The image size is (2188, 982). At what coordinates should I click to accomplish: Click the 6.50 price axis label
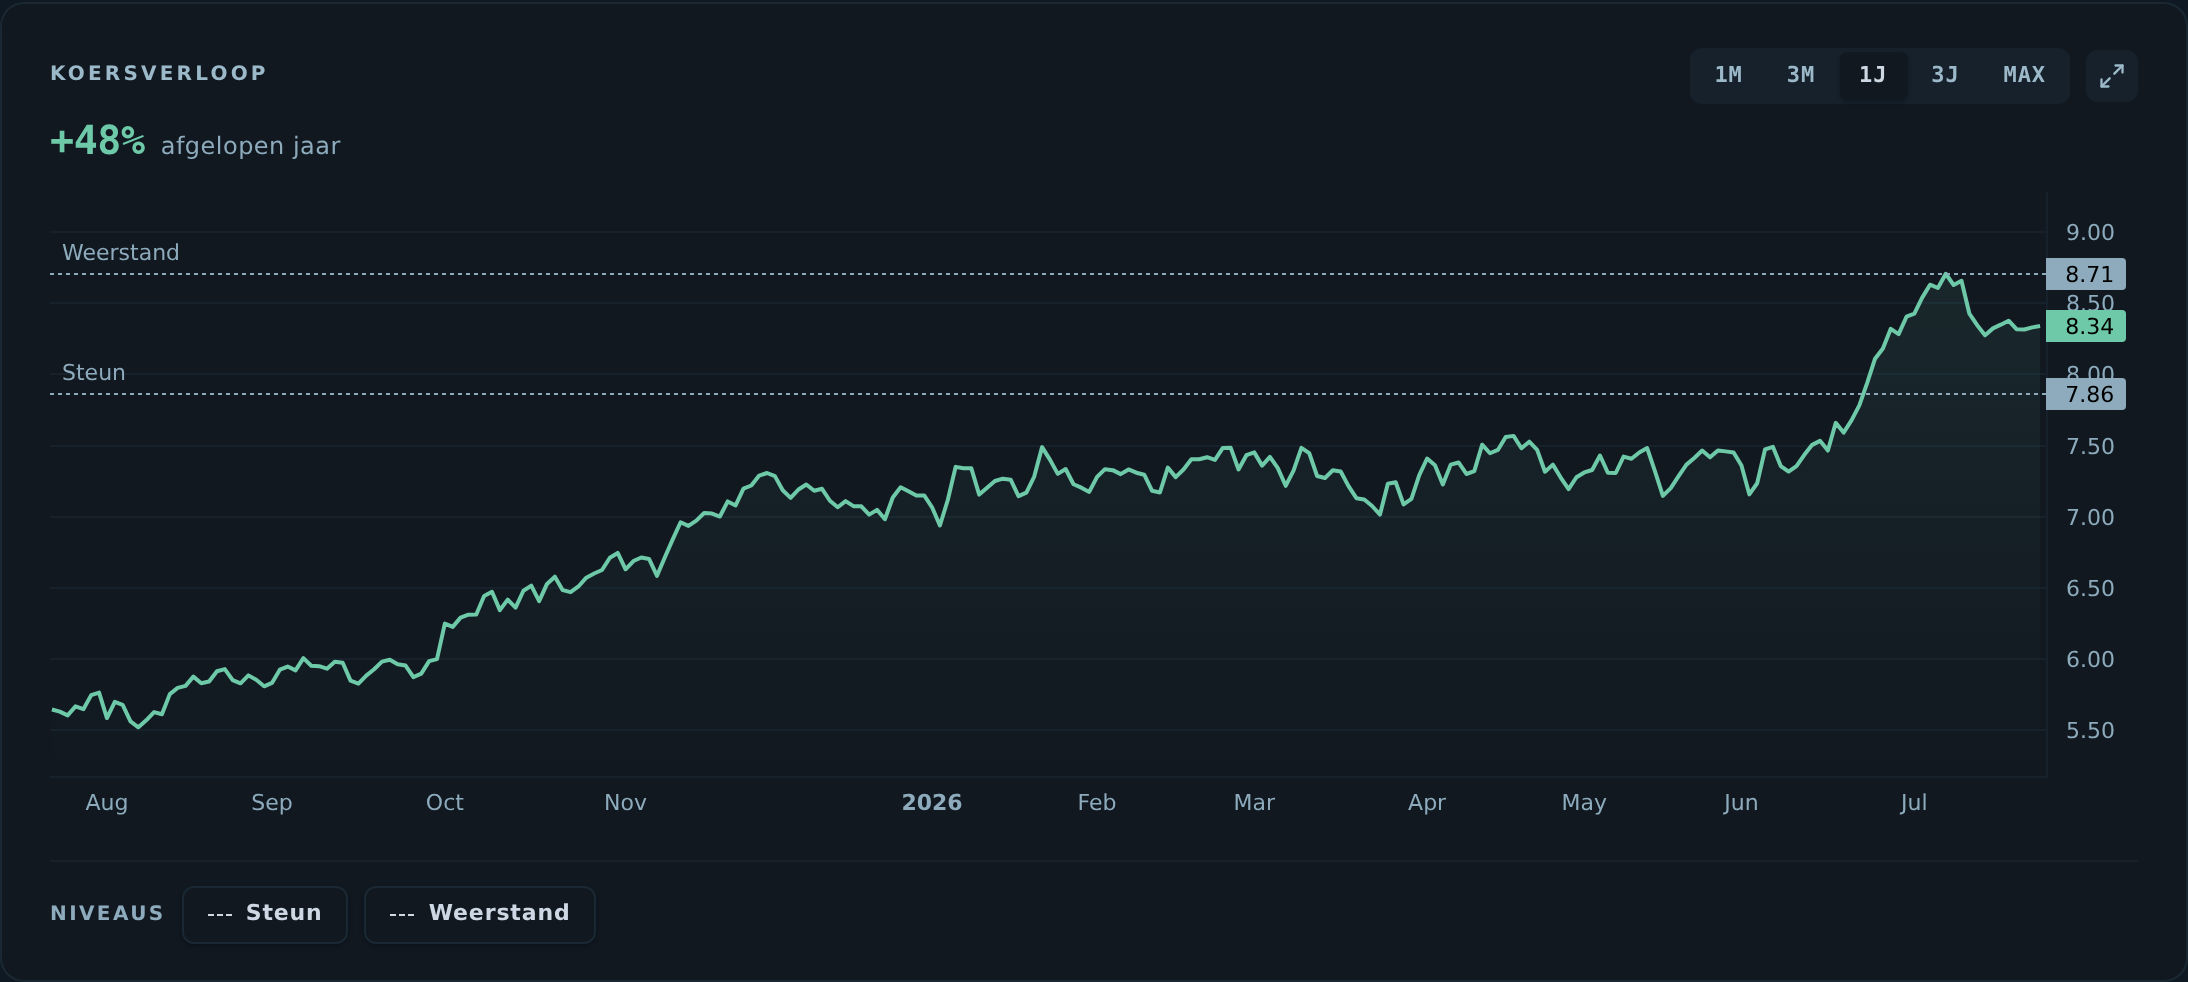[x=2090, y=589]
